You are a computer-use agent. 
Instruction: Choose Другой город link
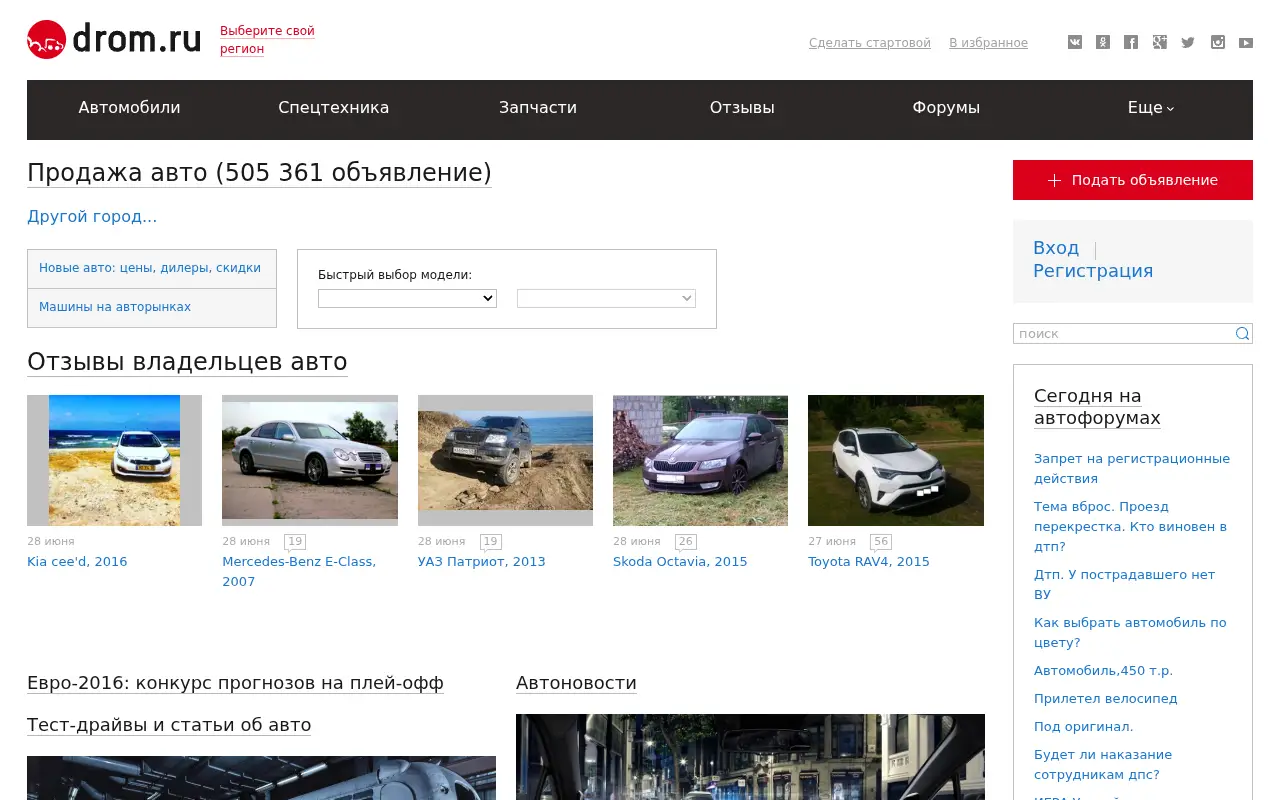(x=92, y=217)
